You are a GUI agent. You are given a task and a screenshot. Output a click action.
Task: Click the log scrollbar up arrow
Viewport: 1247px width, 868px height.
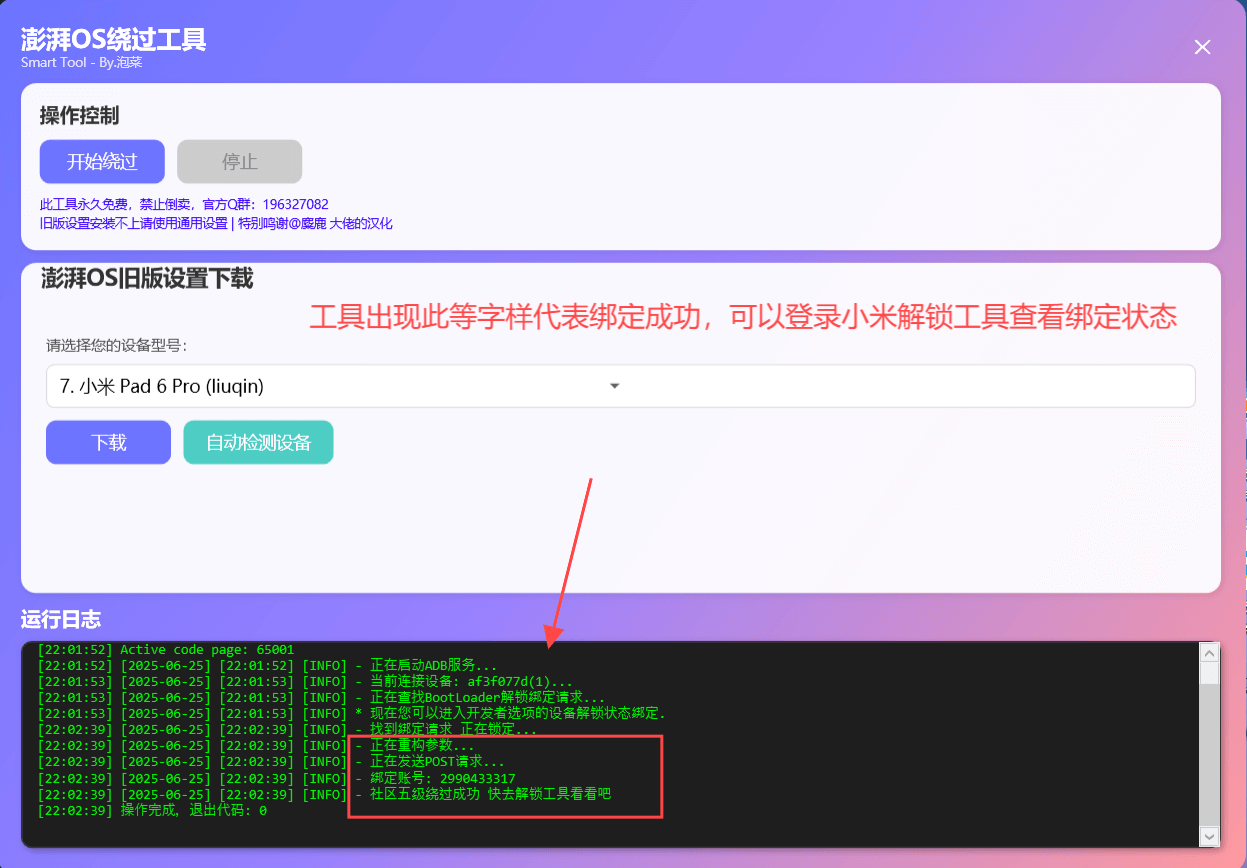(x=1209, y=653)
